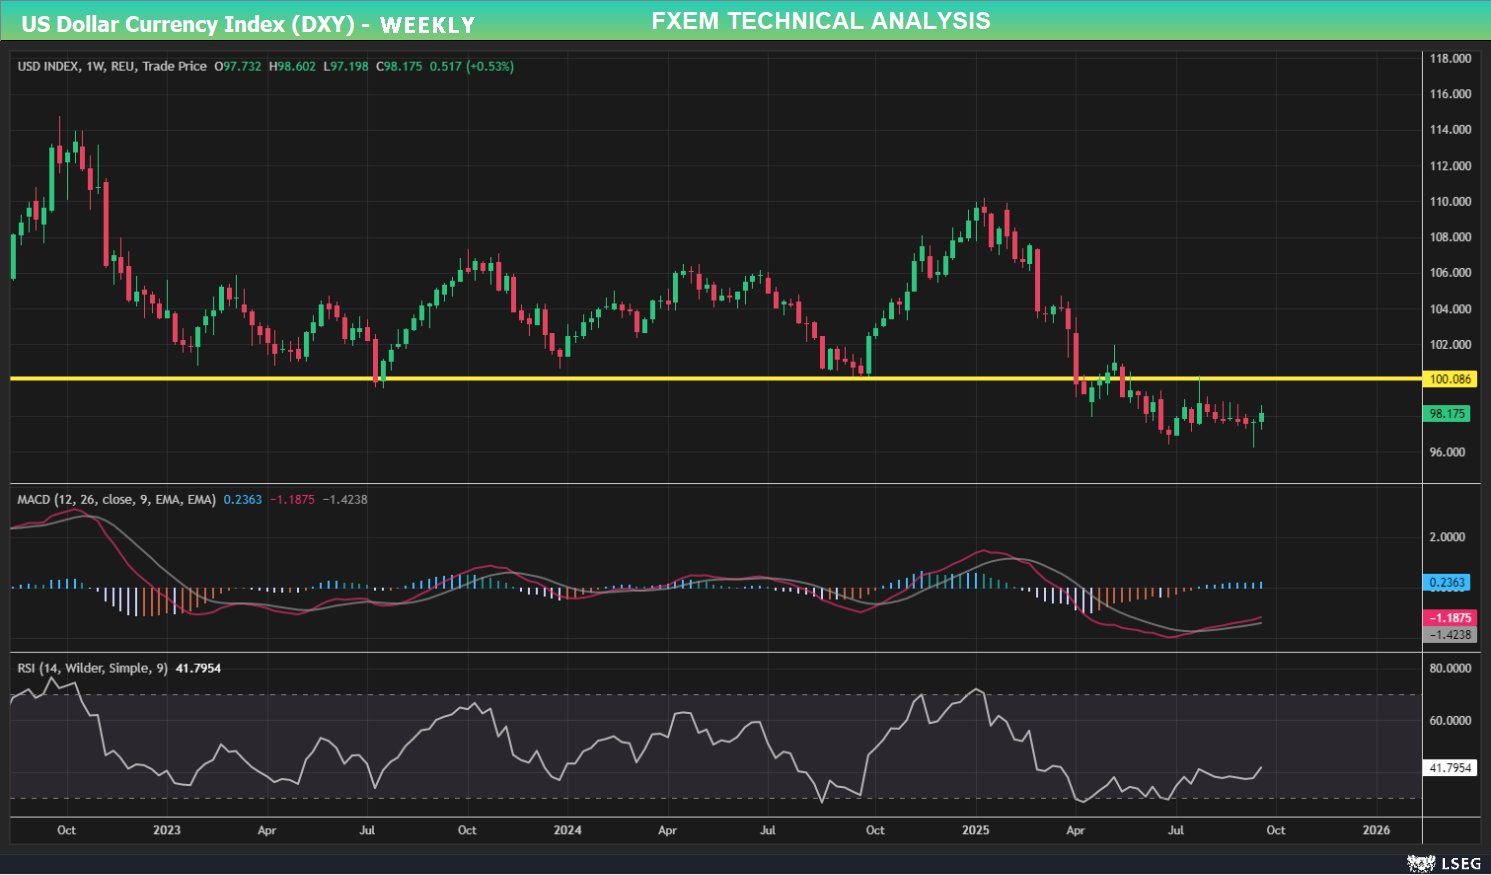Click the O97.732 open price value
Viewport: 1491px width, 875px height.
point(235,64)
